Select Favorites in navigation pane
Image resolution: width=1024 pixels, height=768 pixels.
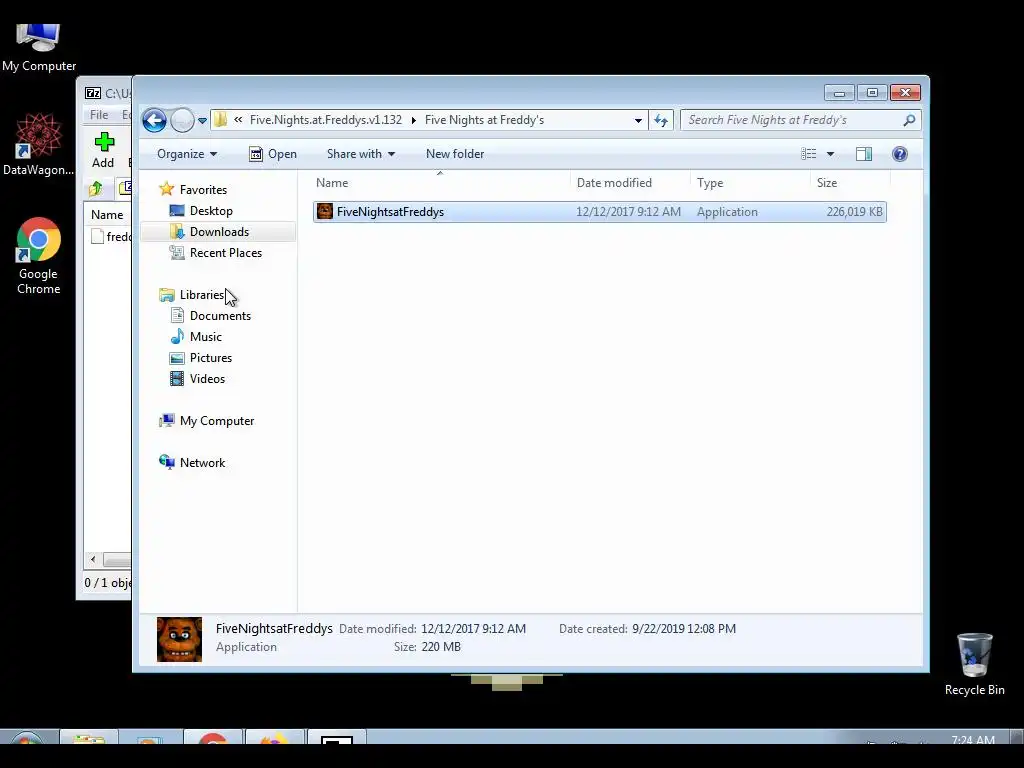point(203,189)
